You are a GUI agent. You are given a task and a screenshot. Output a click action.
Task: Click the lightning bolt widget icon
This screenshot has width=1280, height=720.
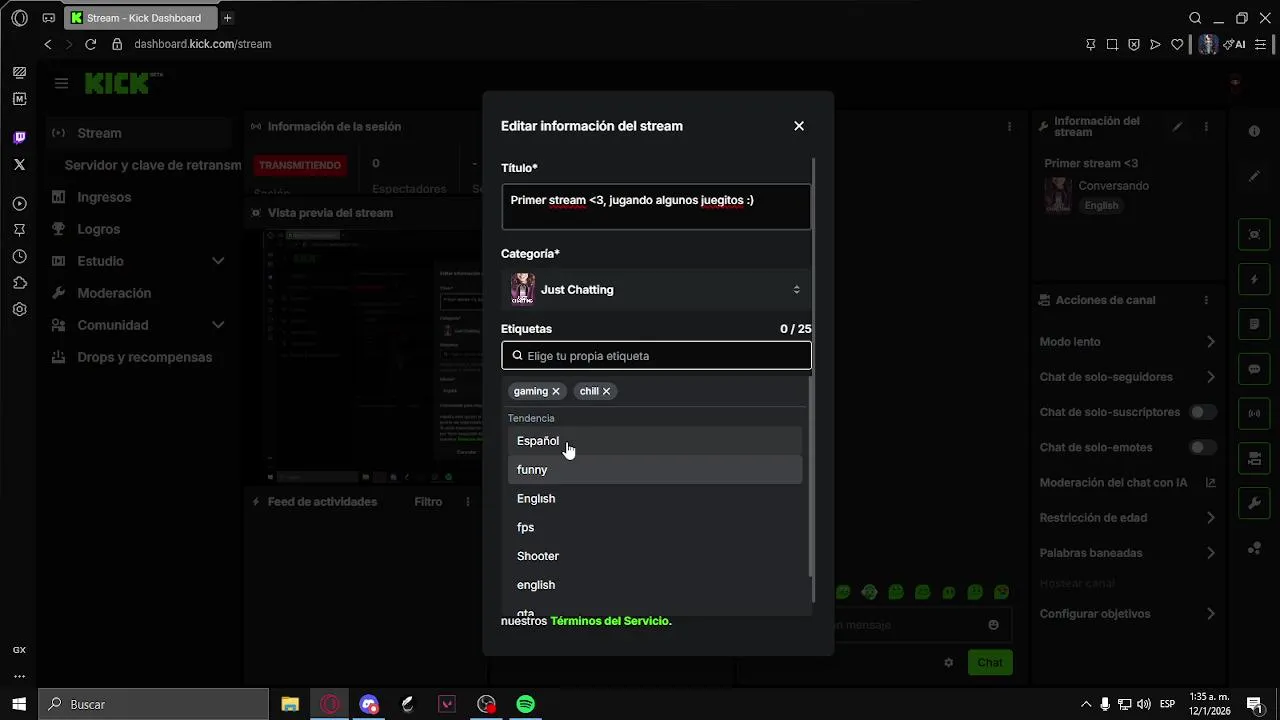coord(1254,279)
